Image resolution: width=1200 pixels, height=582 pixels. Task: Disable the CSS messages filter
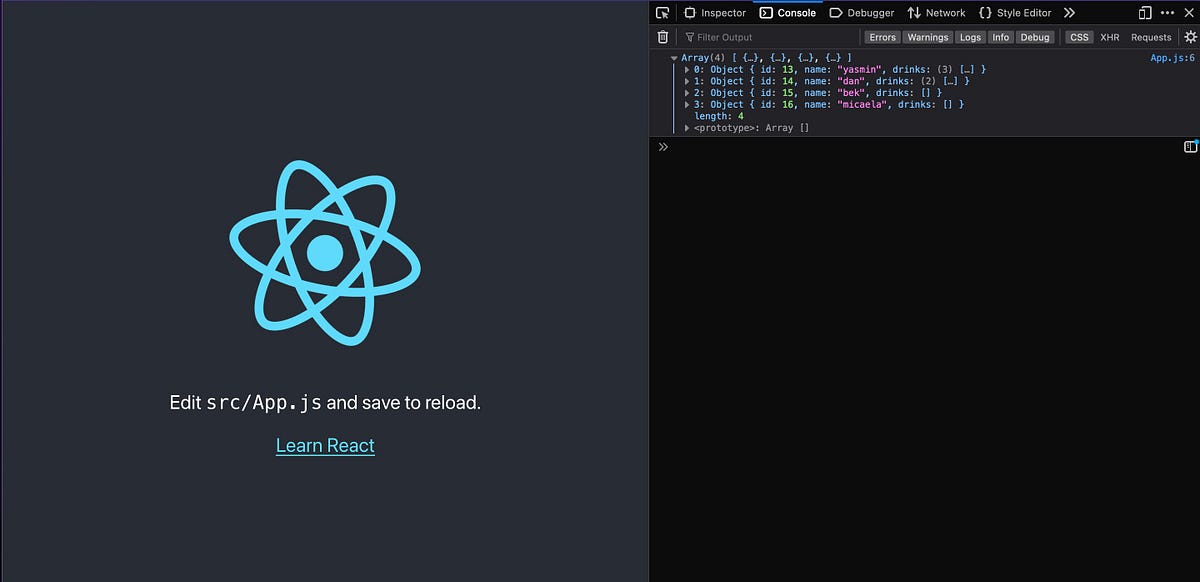pyautogui.click(x=1078, y=37)
